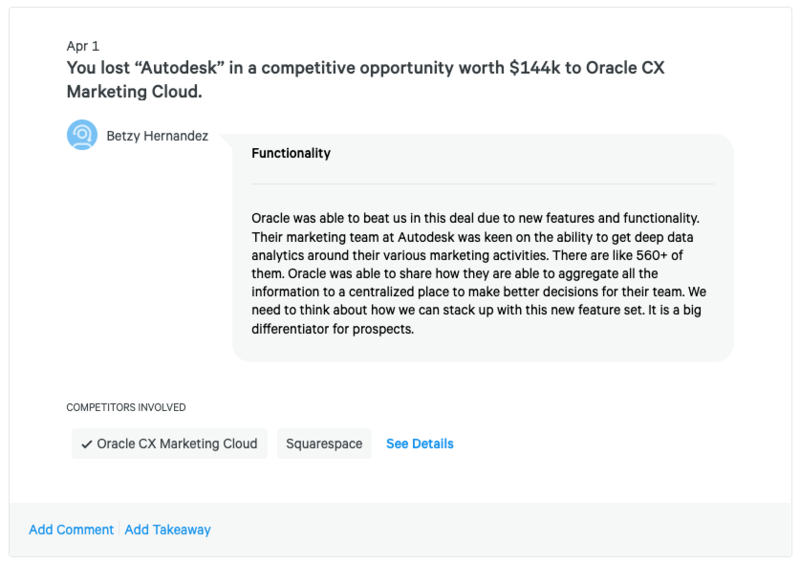800x563 pixels.
Task: Click the word "differentiator" in the comment
Action: click(297, 328)
